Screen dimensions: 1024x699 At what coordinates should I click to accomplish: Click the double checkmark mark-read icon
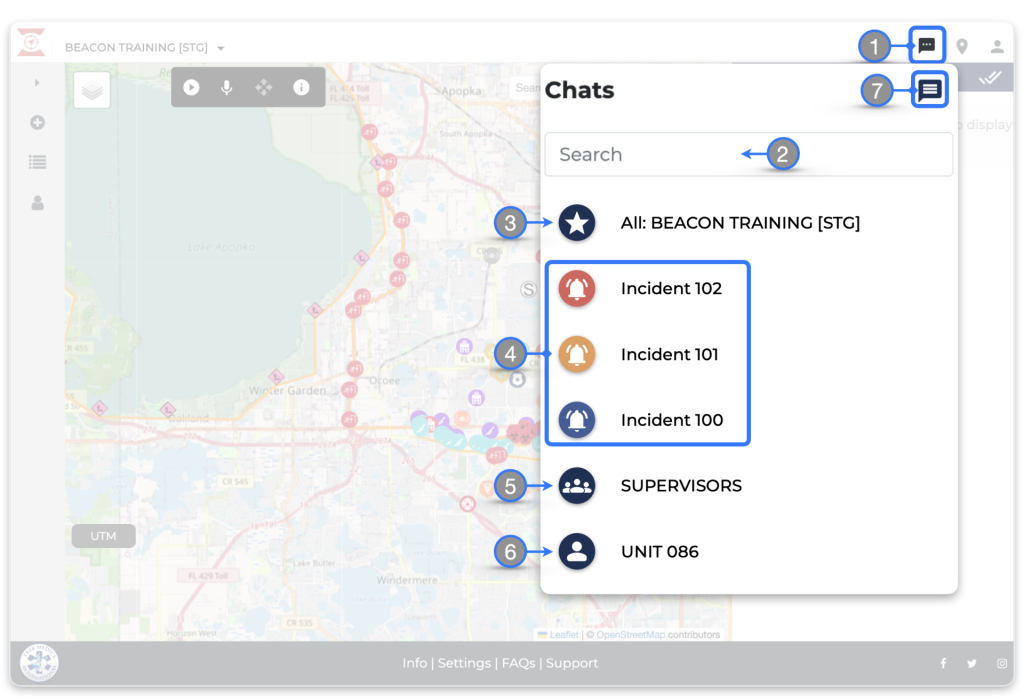[990, 78]
